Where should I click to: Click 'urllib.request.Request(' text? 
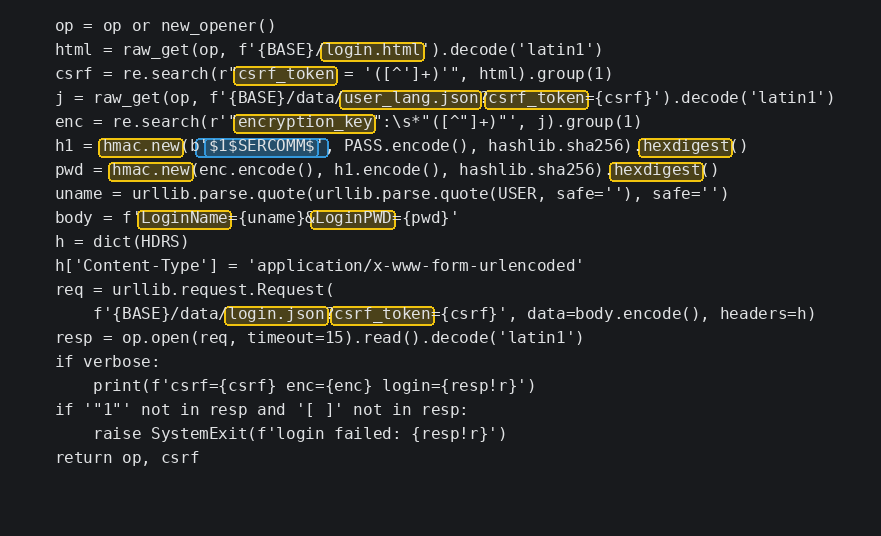(x=222, y=290)
